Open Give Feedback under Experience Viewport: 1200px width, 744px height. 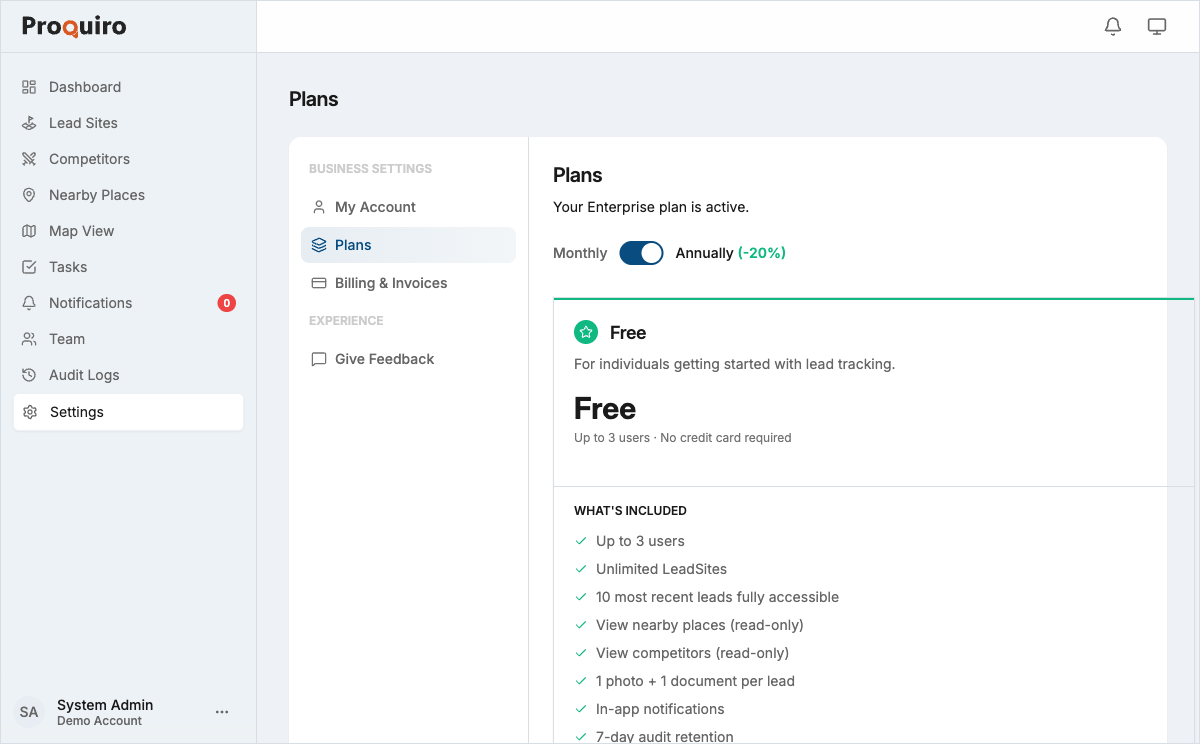[x=384, y=358]
